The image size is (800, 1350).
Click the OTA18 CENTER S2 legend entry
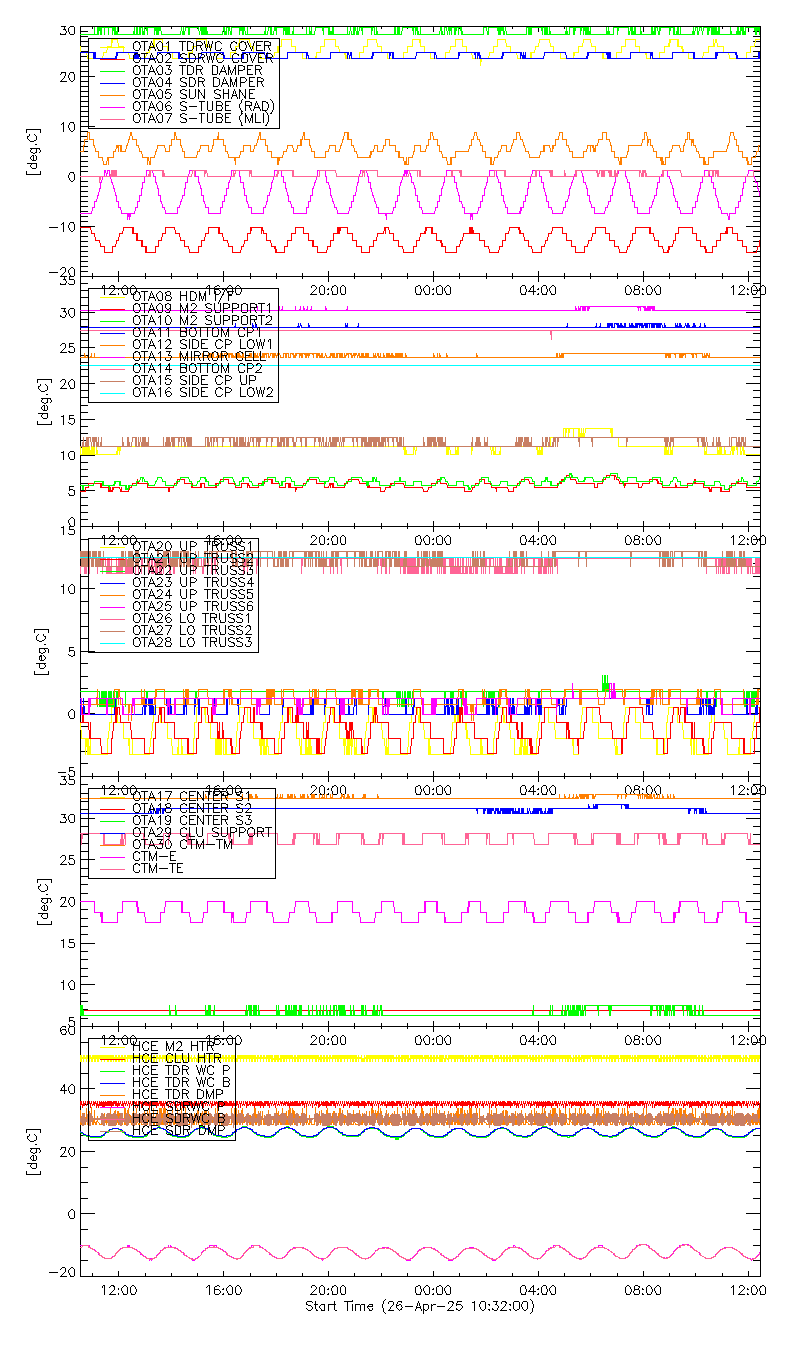point(192,808)
